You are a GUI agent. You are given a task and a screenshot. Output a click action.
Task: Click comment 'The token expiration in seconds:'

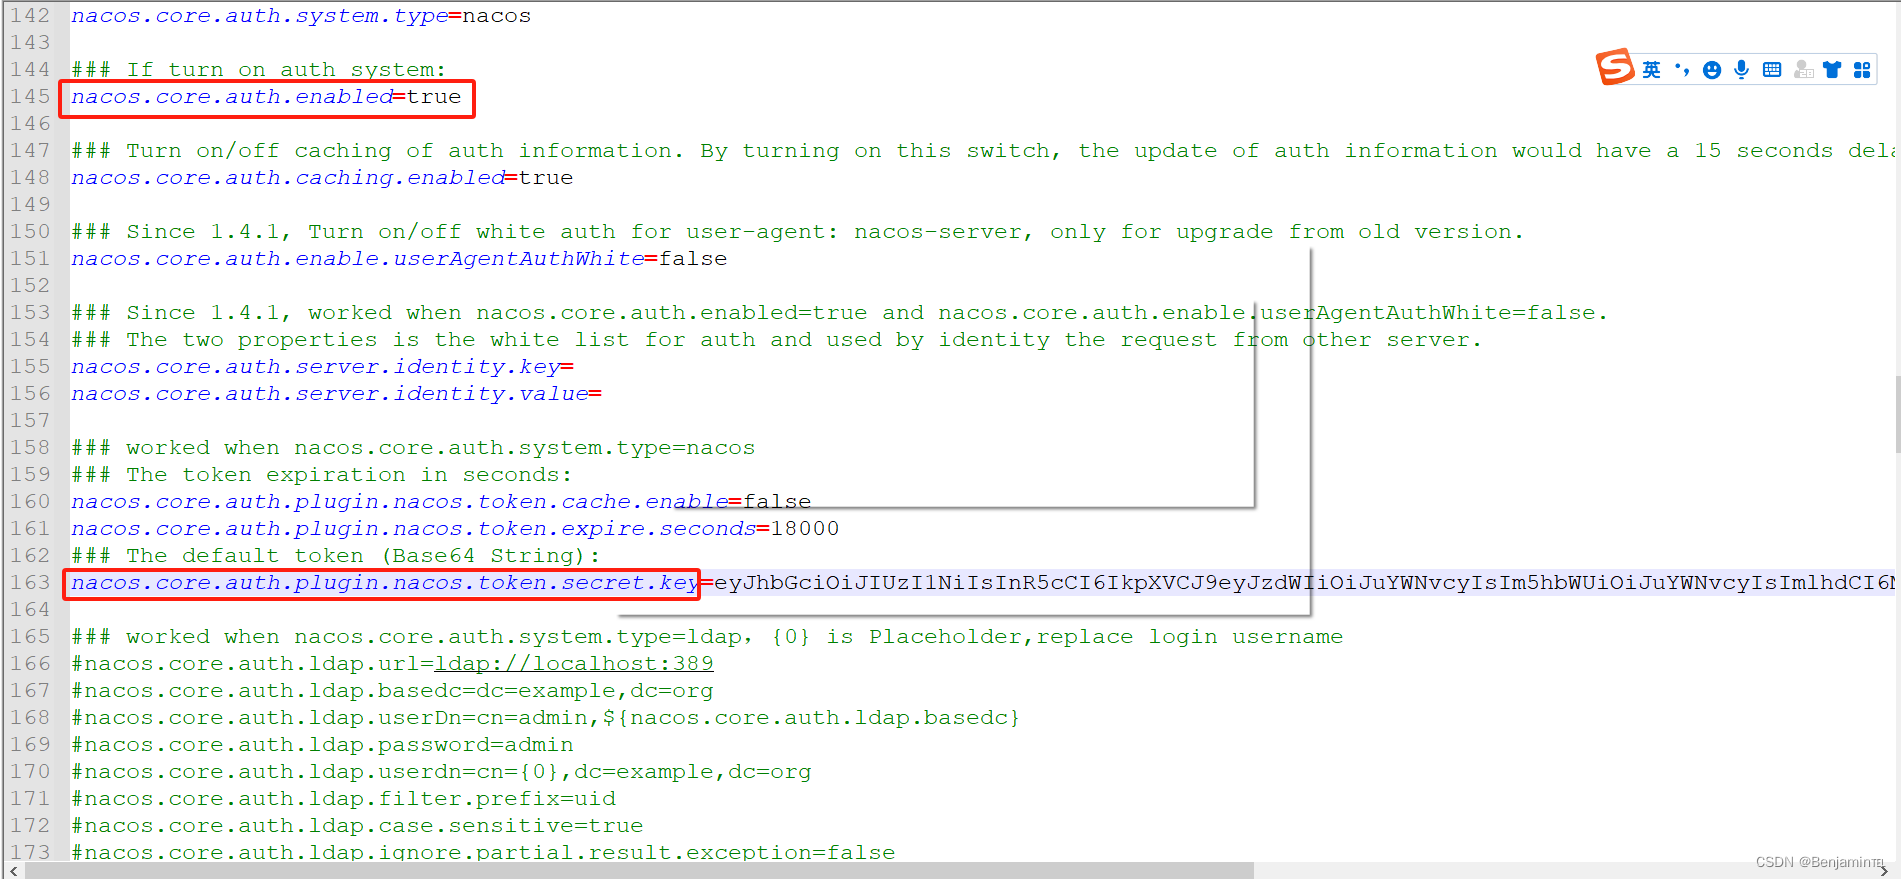click(322, 475)
